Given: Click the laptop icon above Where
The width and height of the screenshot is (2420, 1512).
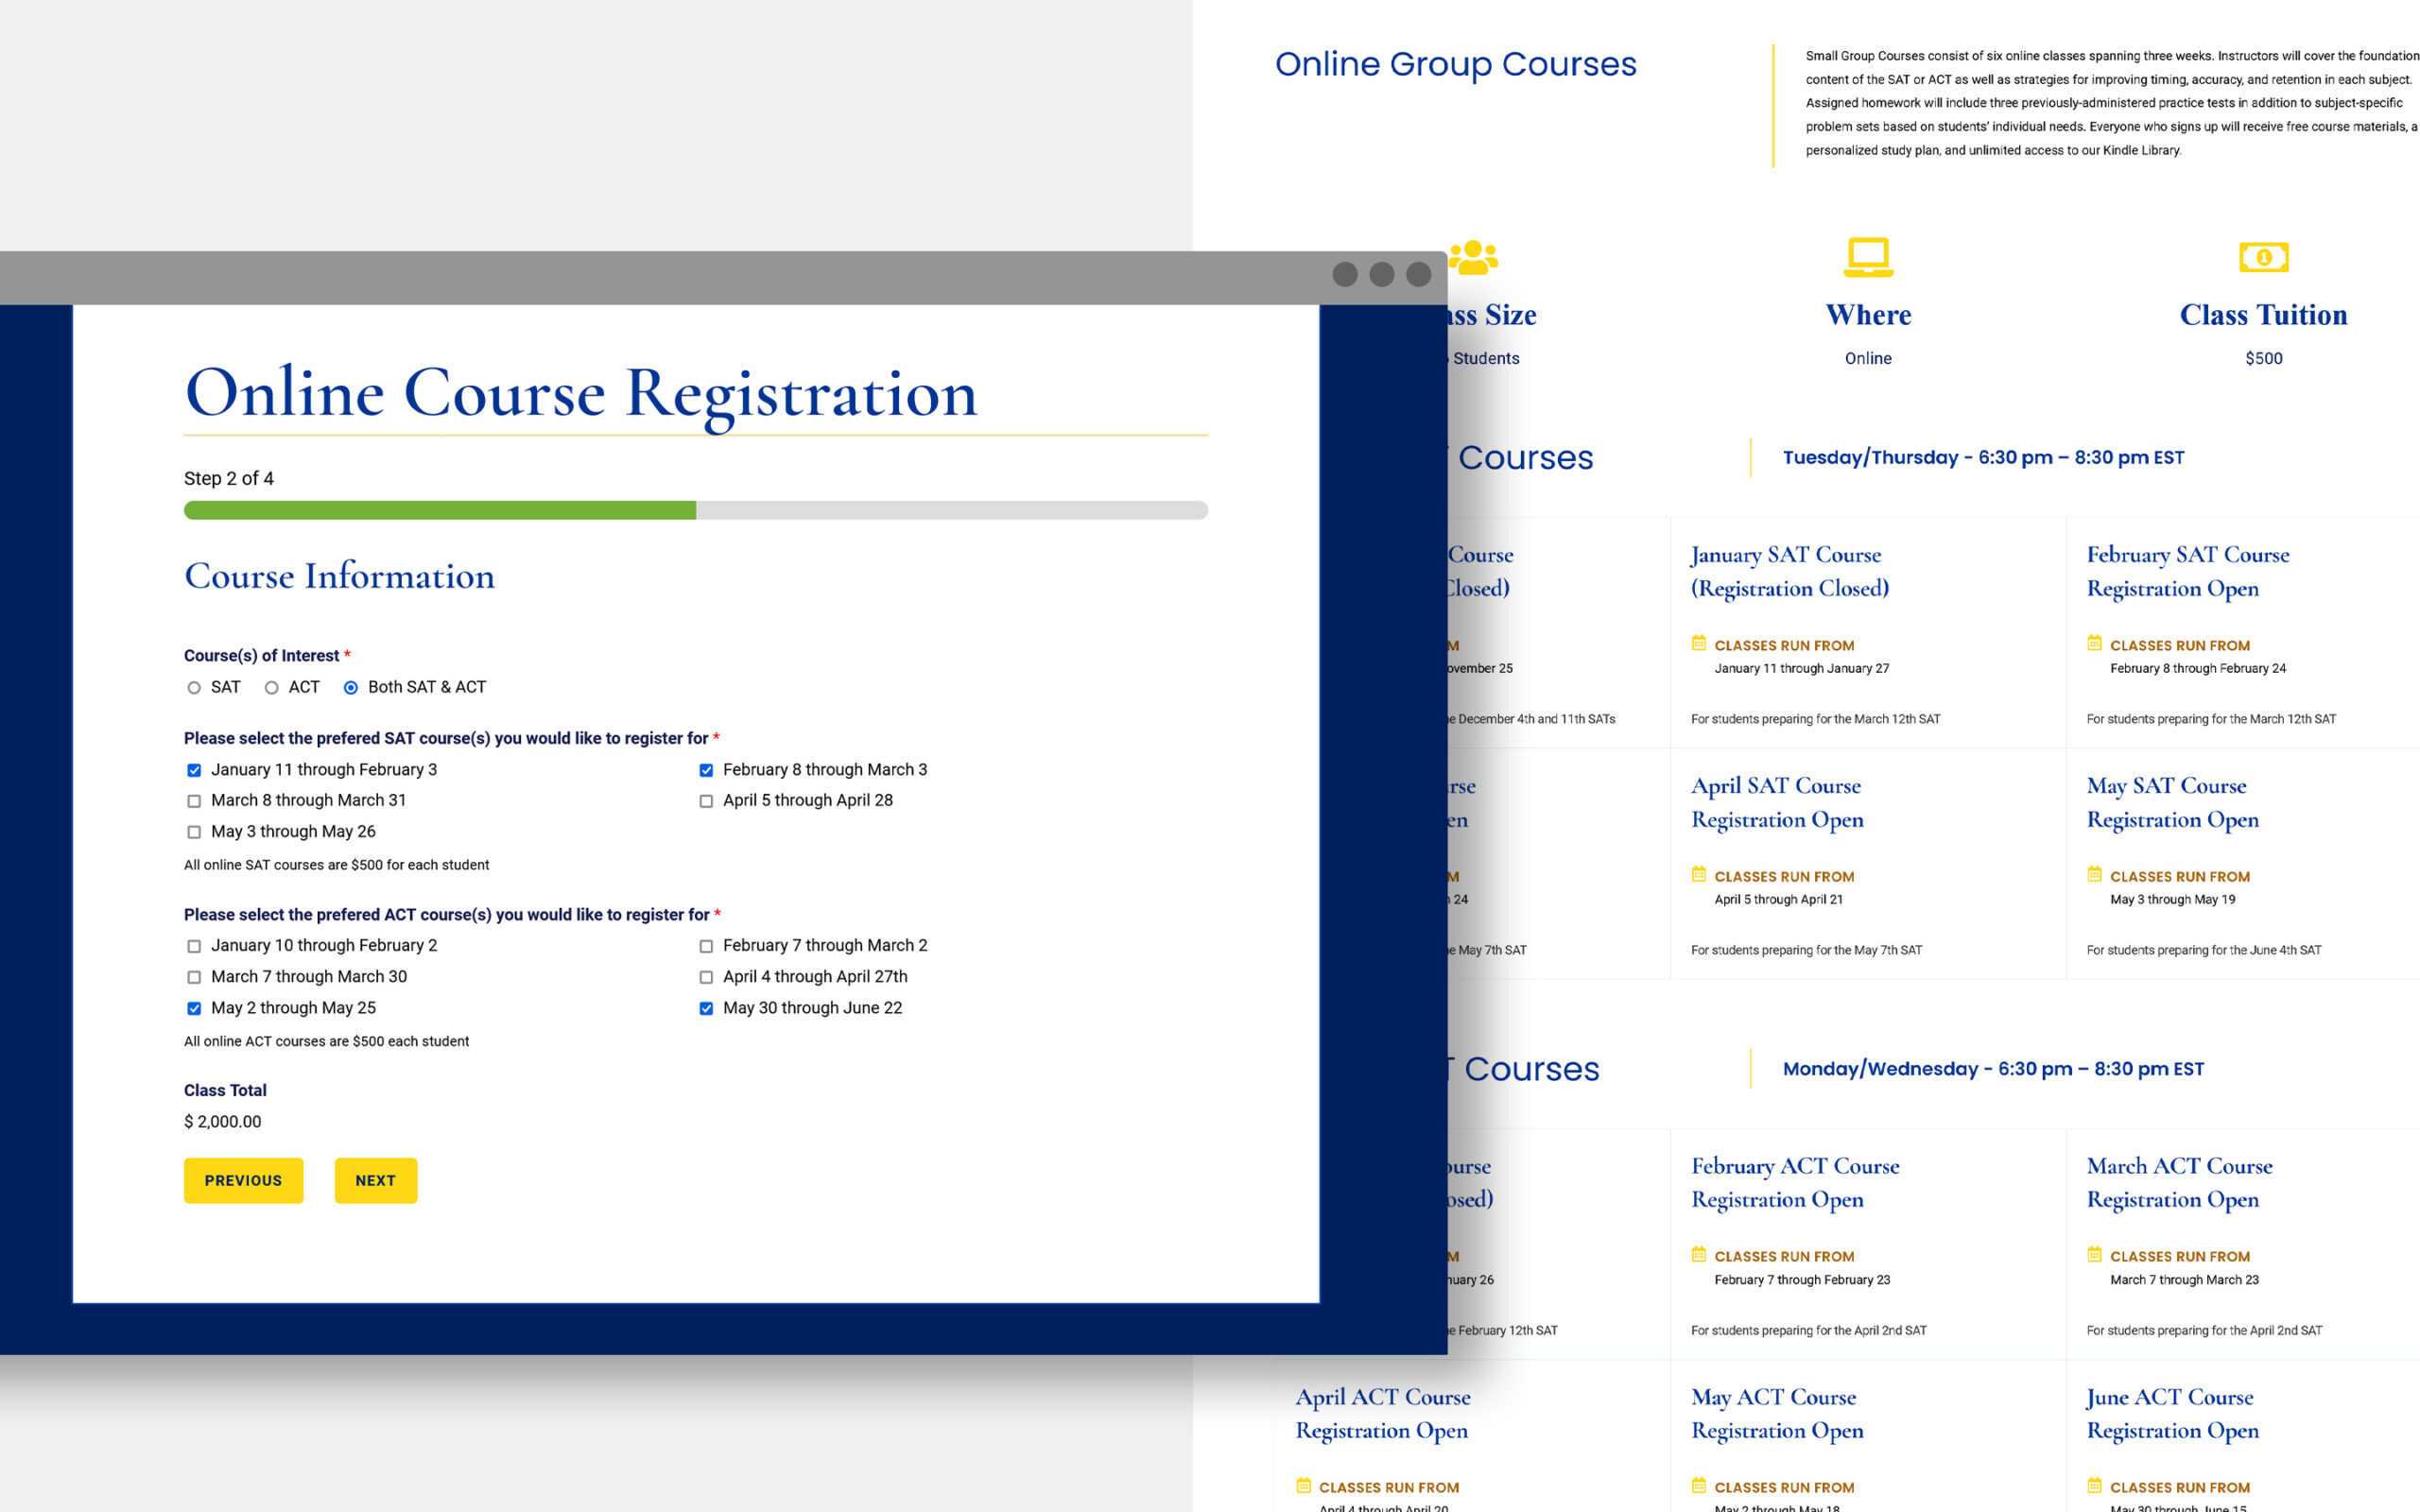Looking at the screenshot, I should [x=1869, y=260].
